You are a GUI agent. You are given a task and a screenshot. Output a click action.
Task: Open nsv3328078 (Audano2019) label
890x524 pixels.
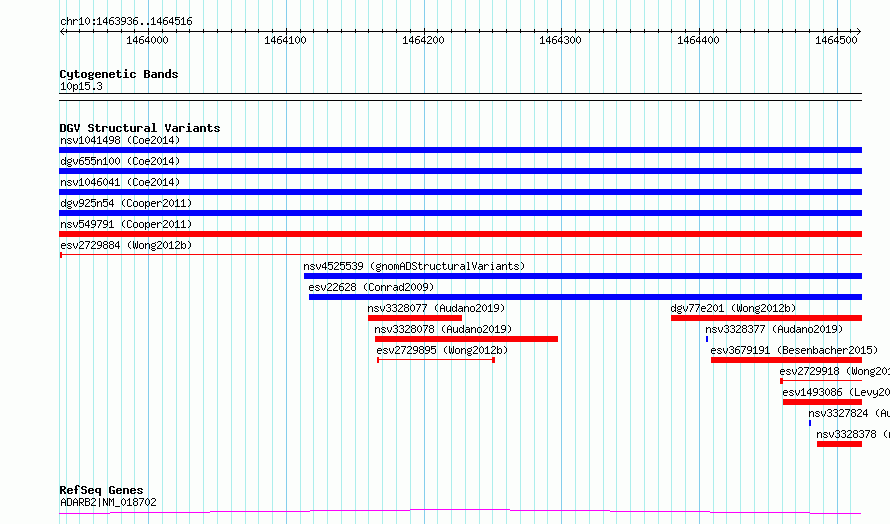(x=443, y=329)
